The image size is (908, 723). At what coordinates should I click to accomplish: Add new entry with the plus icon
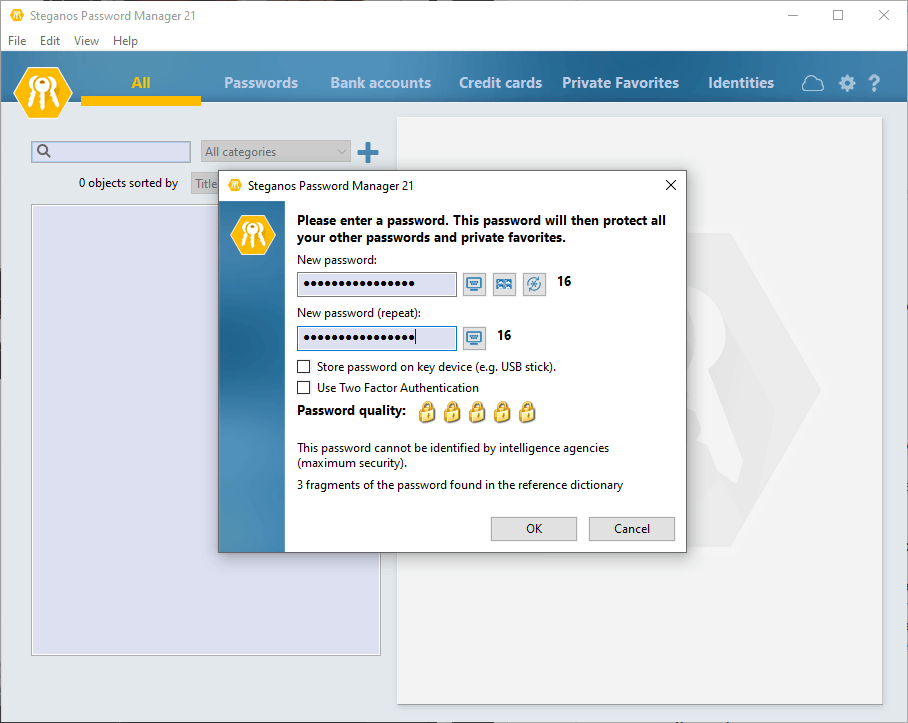point(368,152)
